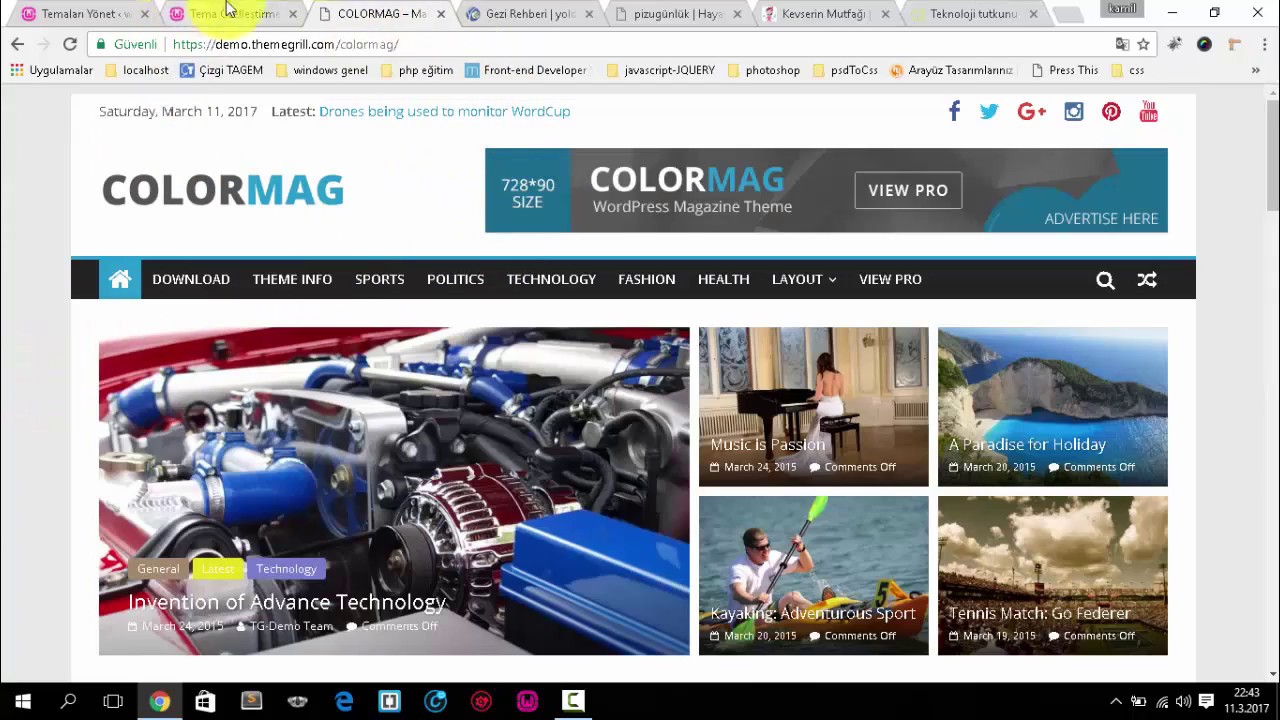Screen dimensions: 1280x720
Task: Open the taskbar clock and date
Action: [x=1247, y=701]
